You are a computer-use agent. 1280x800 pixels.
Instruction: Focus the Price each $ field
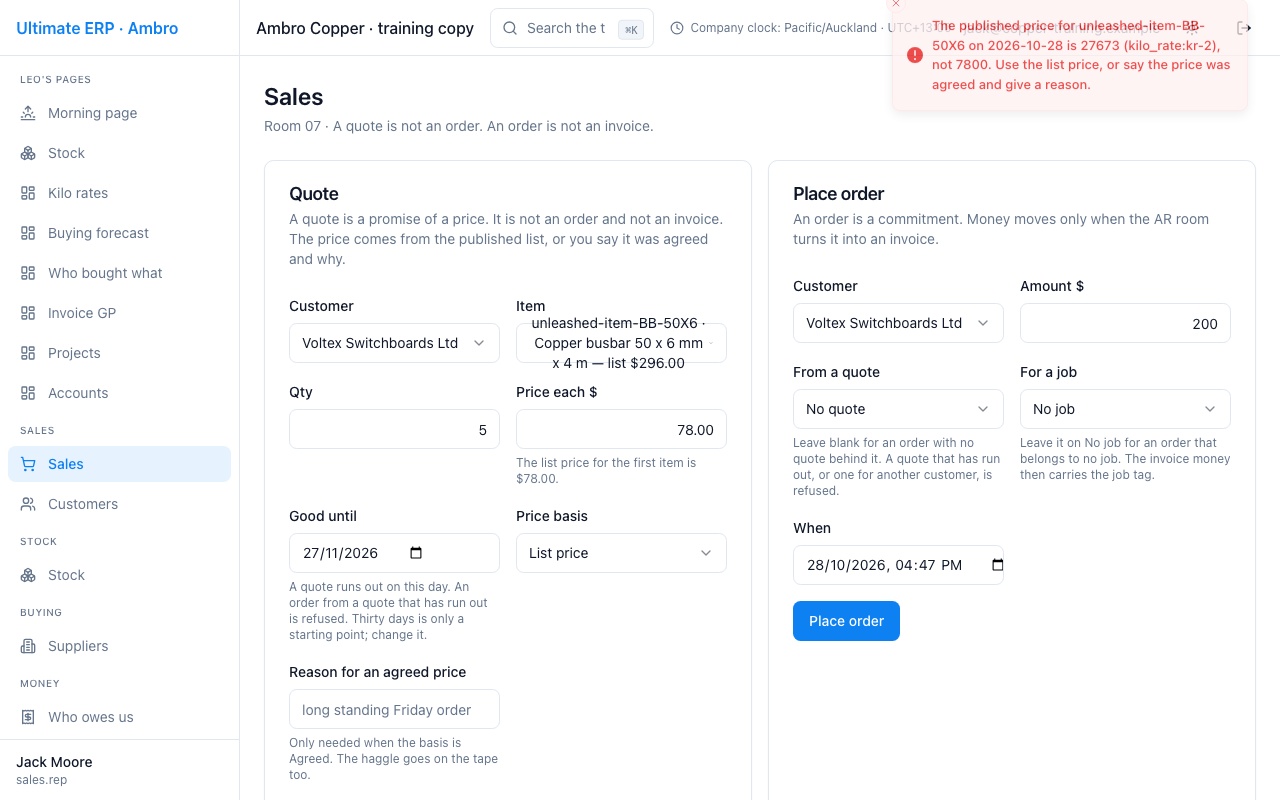[x=621, y=429]
